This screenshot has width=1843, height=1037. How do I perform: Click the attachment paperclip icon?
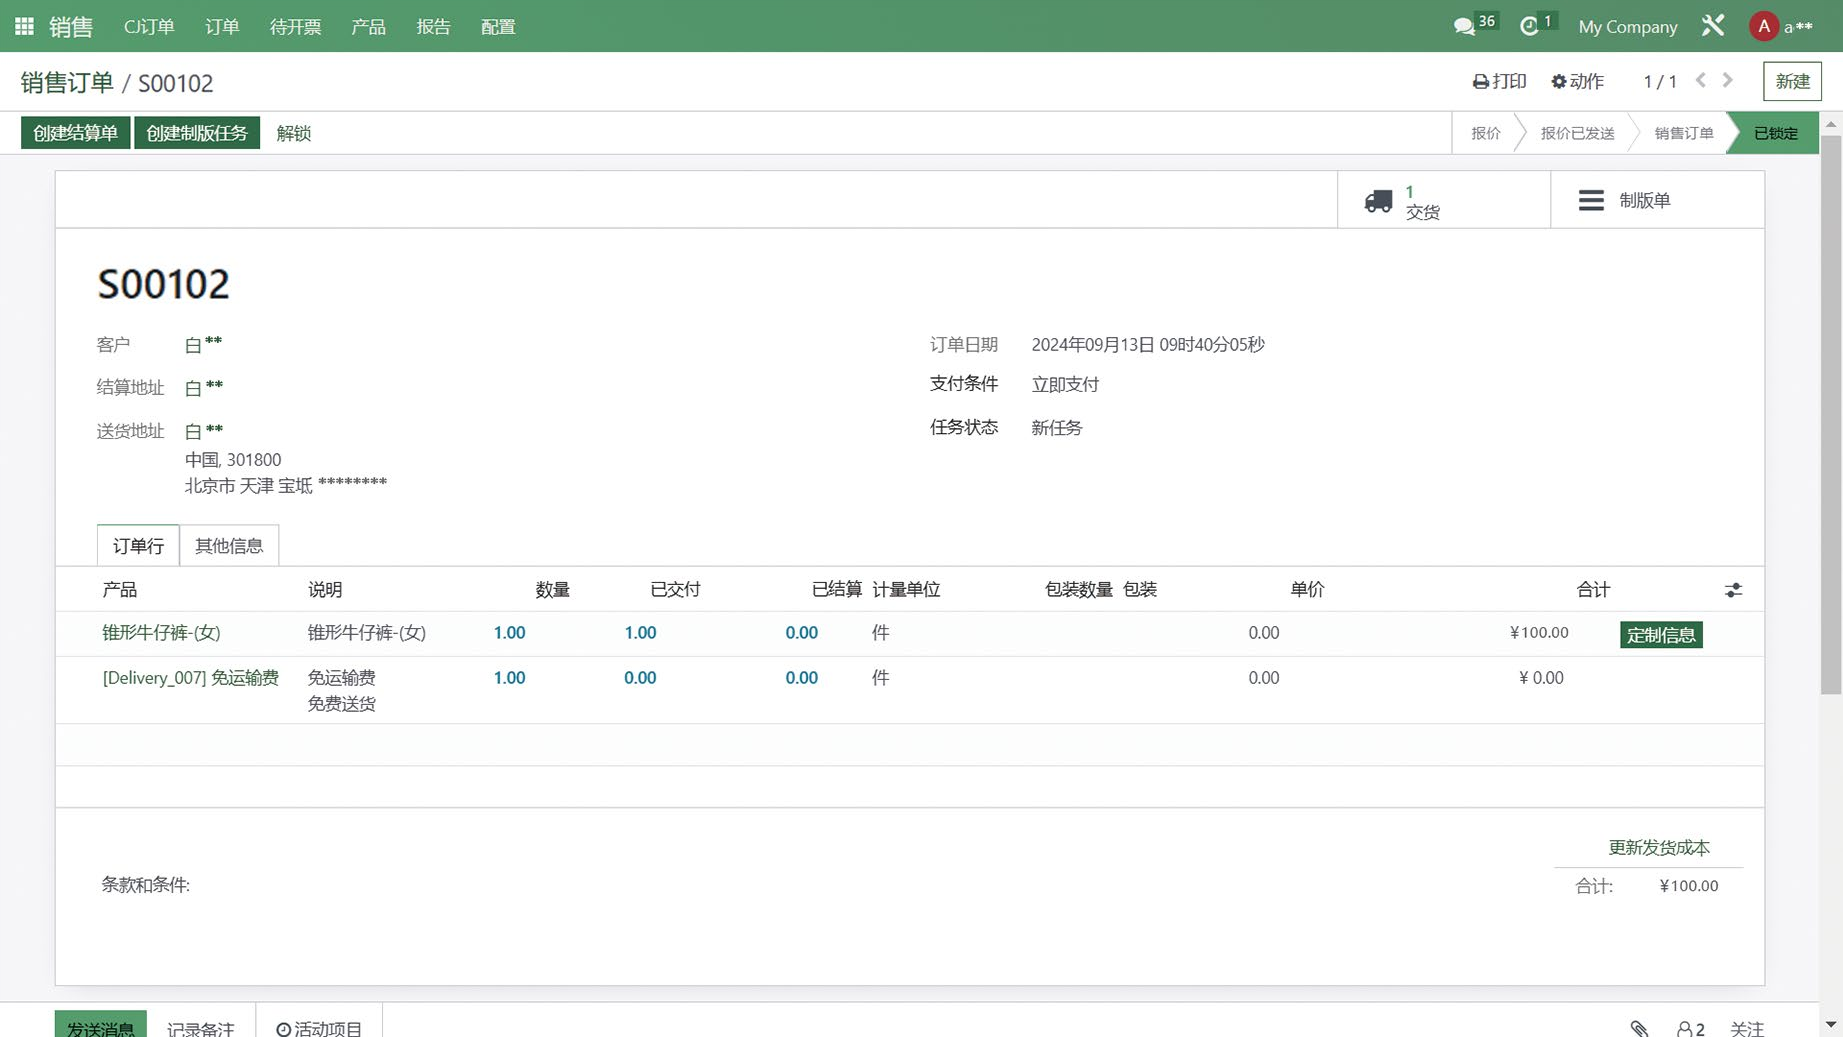(x=1639, y=1028)
